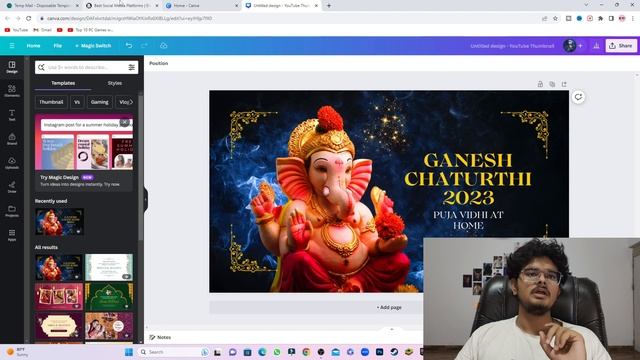Reload the browser page
Image resolution: width=640 pixels, height=360 pixels.
(29, 18)
